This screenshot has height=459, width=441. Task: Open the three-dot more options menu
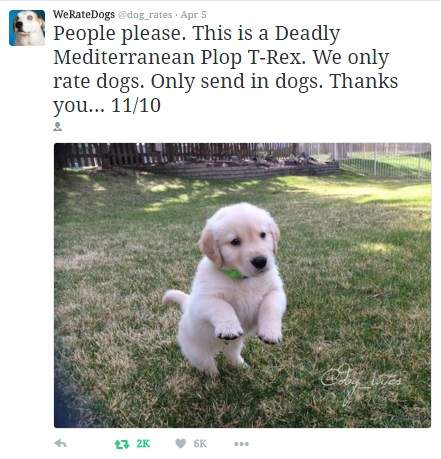(x=241, y=444)
